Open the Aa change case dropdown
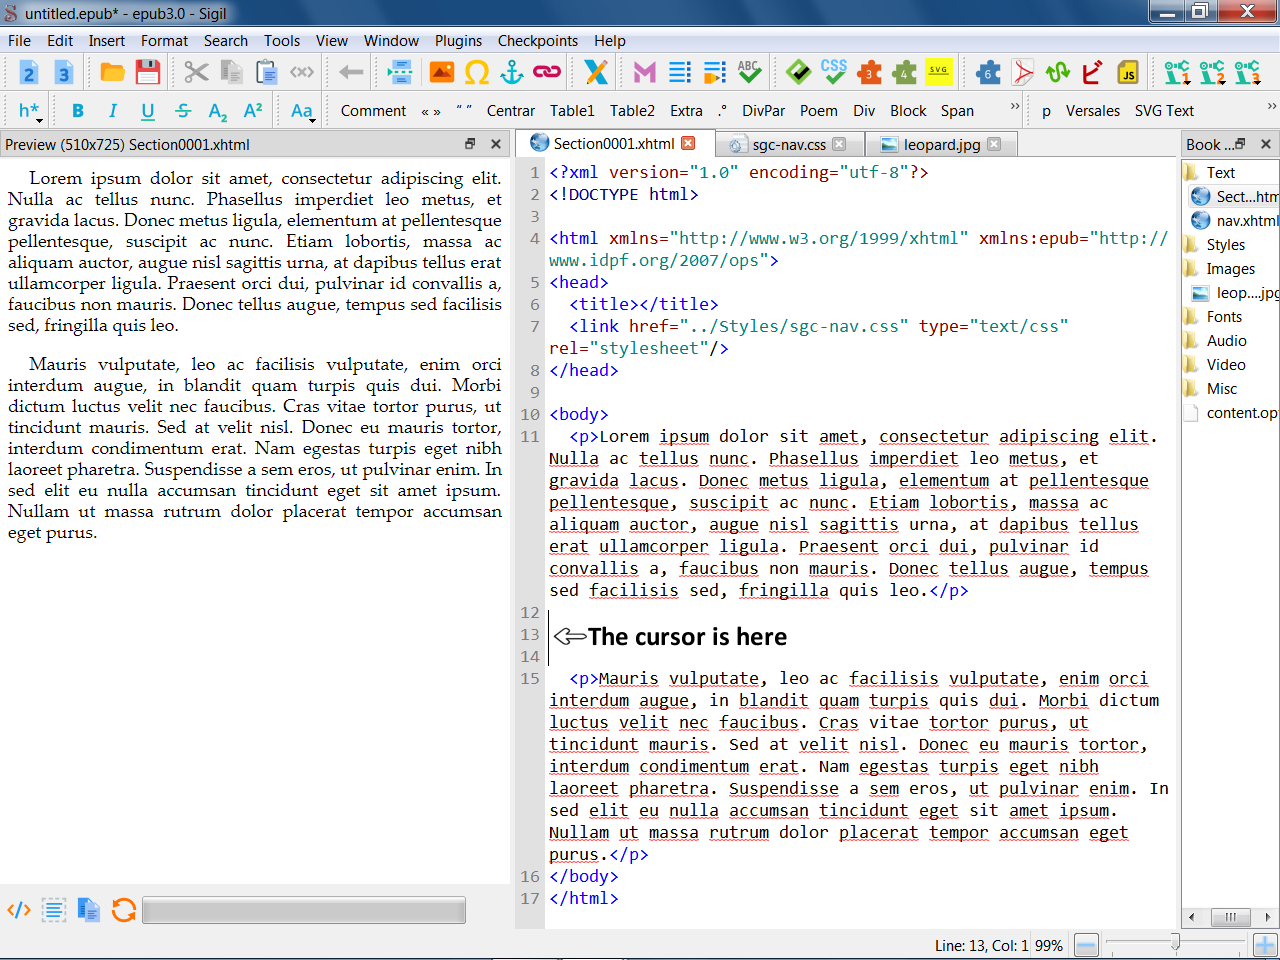This screenshot has height=960, width=1280. click(x=302, y=111)
